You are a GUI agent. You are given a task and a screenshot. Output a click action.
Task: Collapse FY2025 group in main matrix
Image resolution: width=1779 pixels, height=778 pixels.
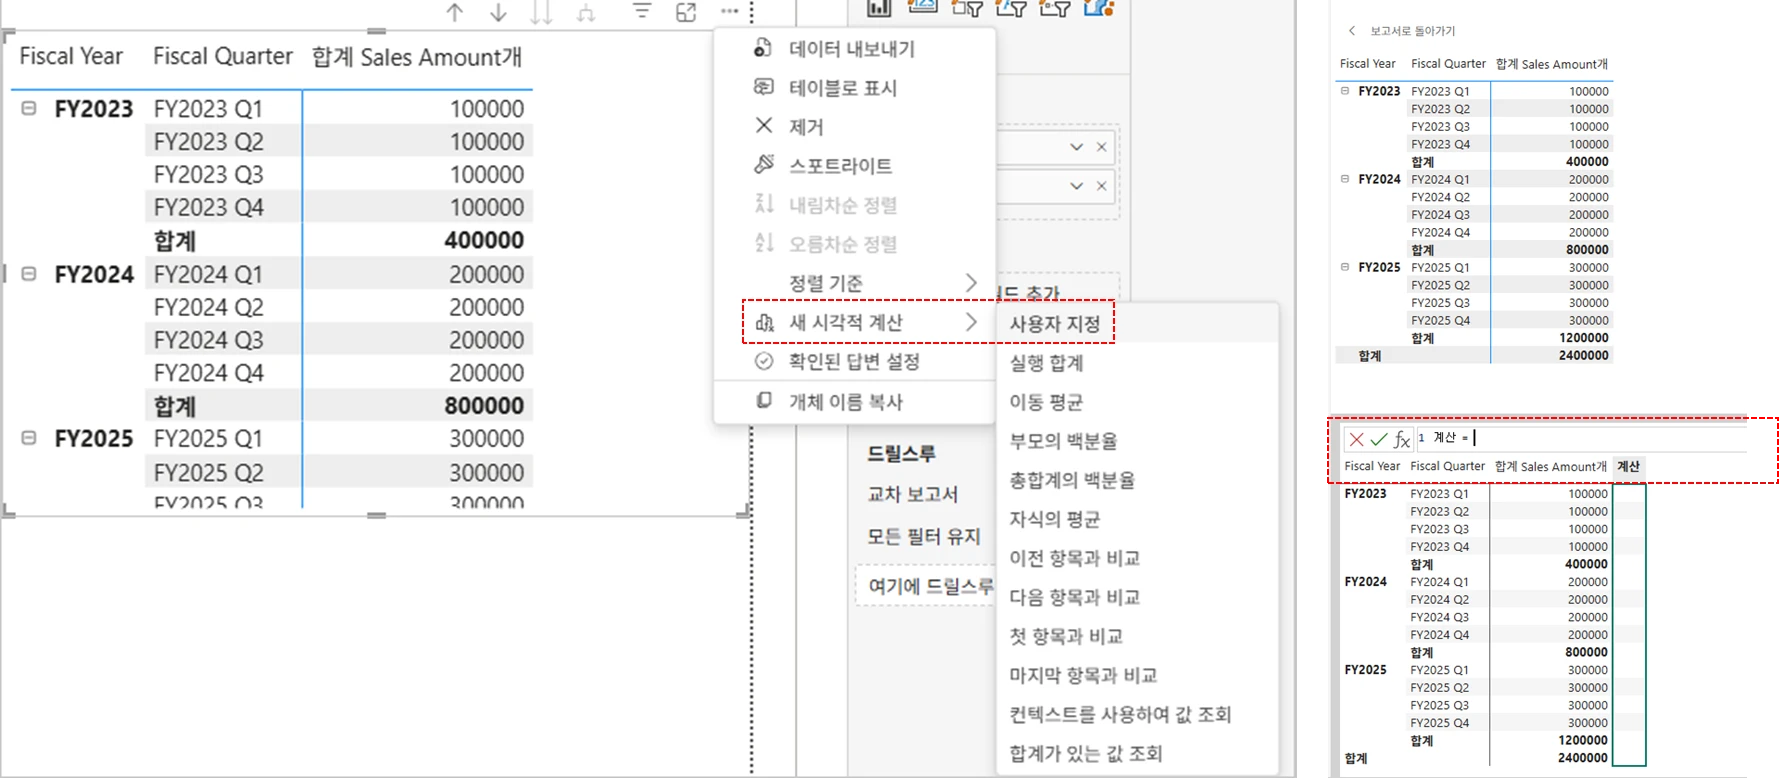click(x=29, y=438)
